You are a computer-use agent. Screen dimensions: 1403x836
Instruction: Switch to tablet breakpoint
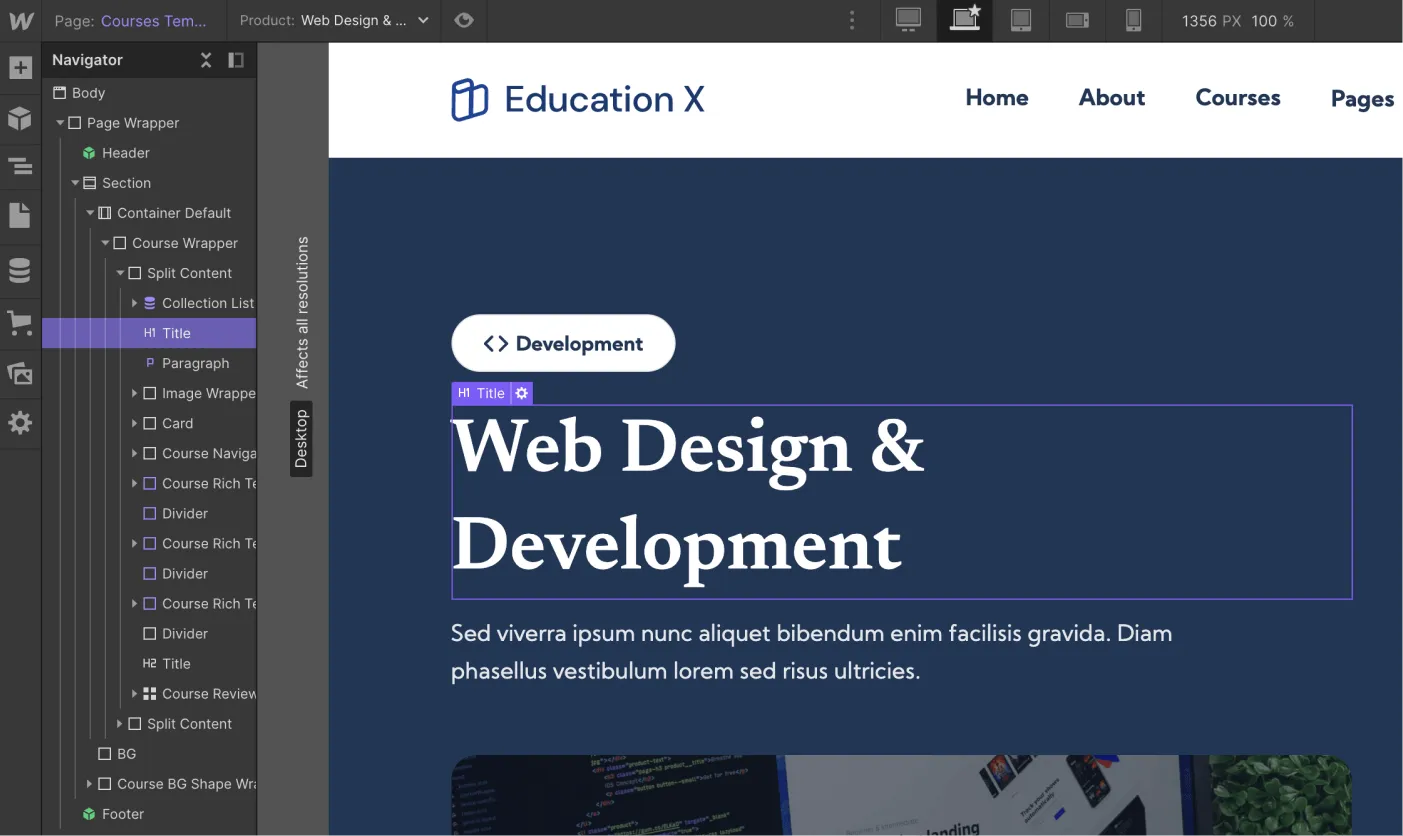click(1020, 20)
